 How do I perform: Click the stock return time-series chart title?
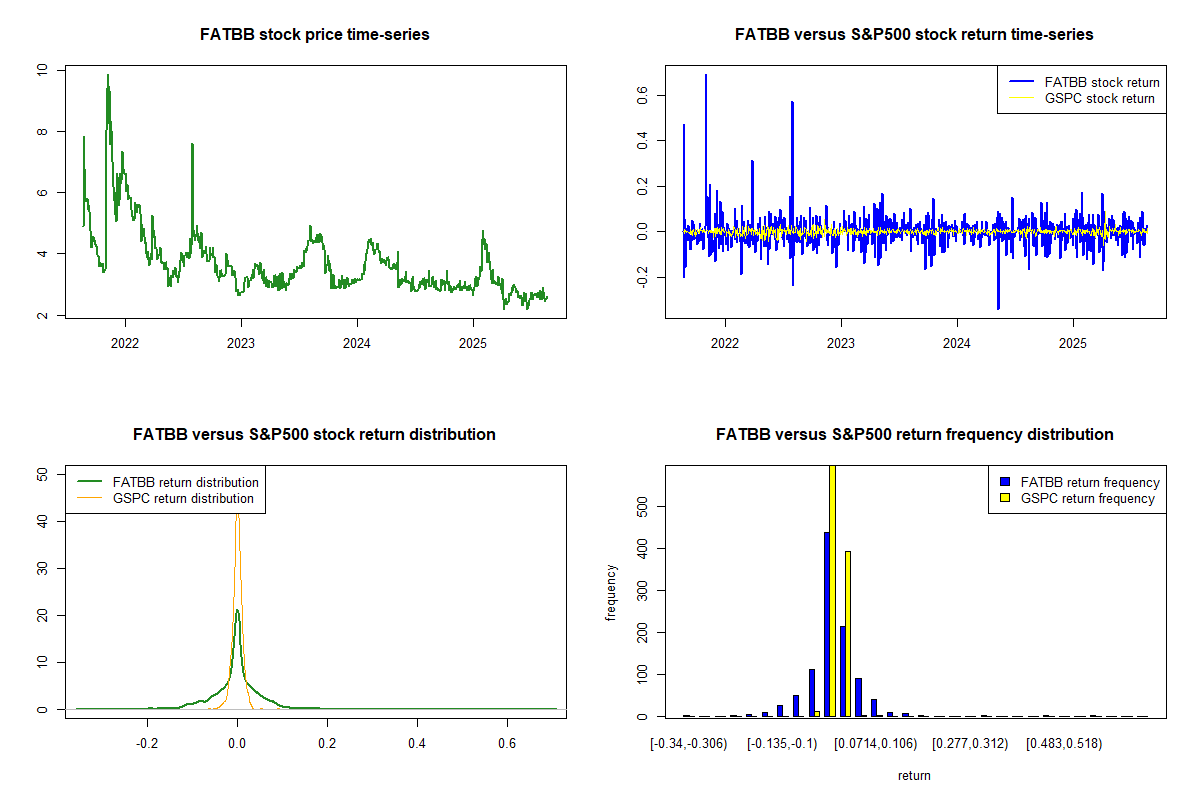pyautogui.click(x=914, y=35)
